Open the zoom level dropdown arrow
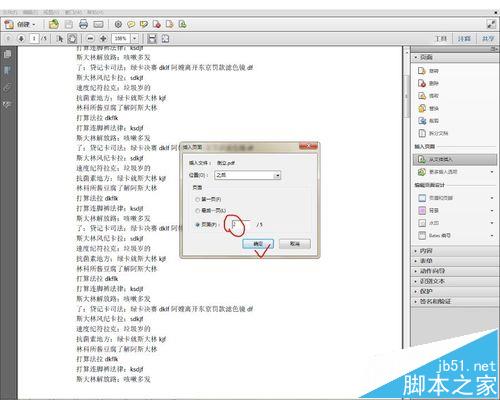Screen dimensions: 500x400 click(x=134, y=39)
